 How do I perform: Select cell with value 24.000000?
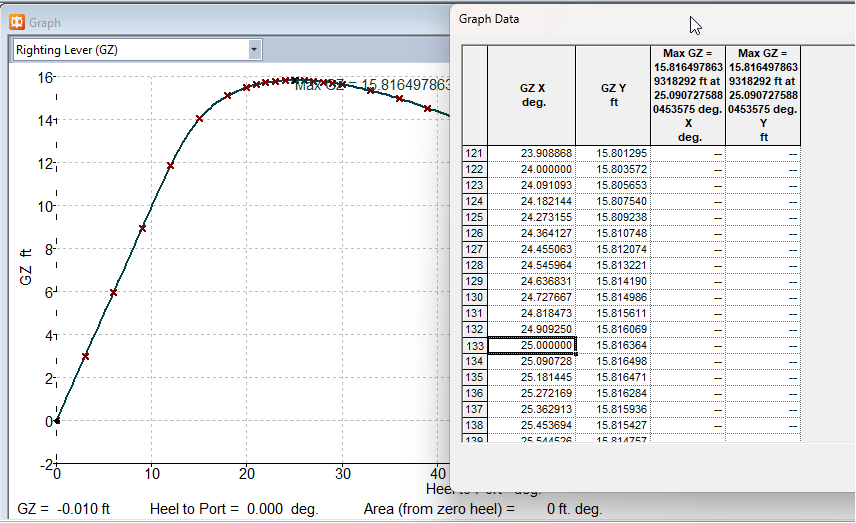[x=532, y=169]
